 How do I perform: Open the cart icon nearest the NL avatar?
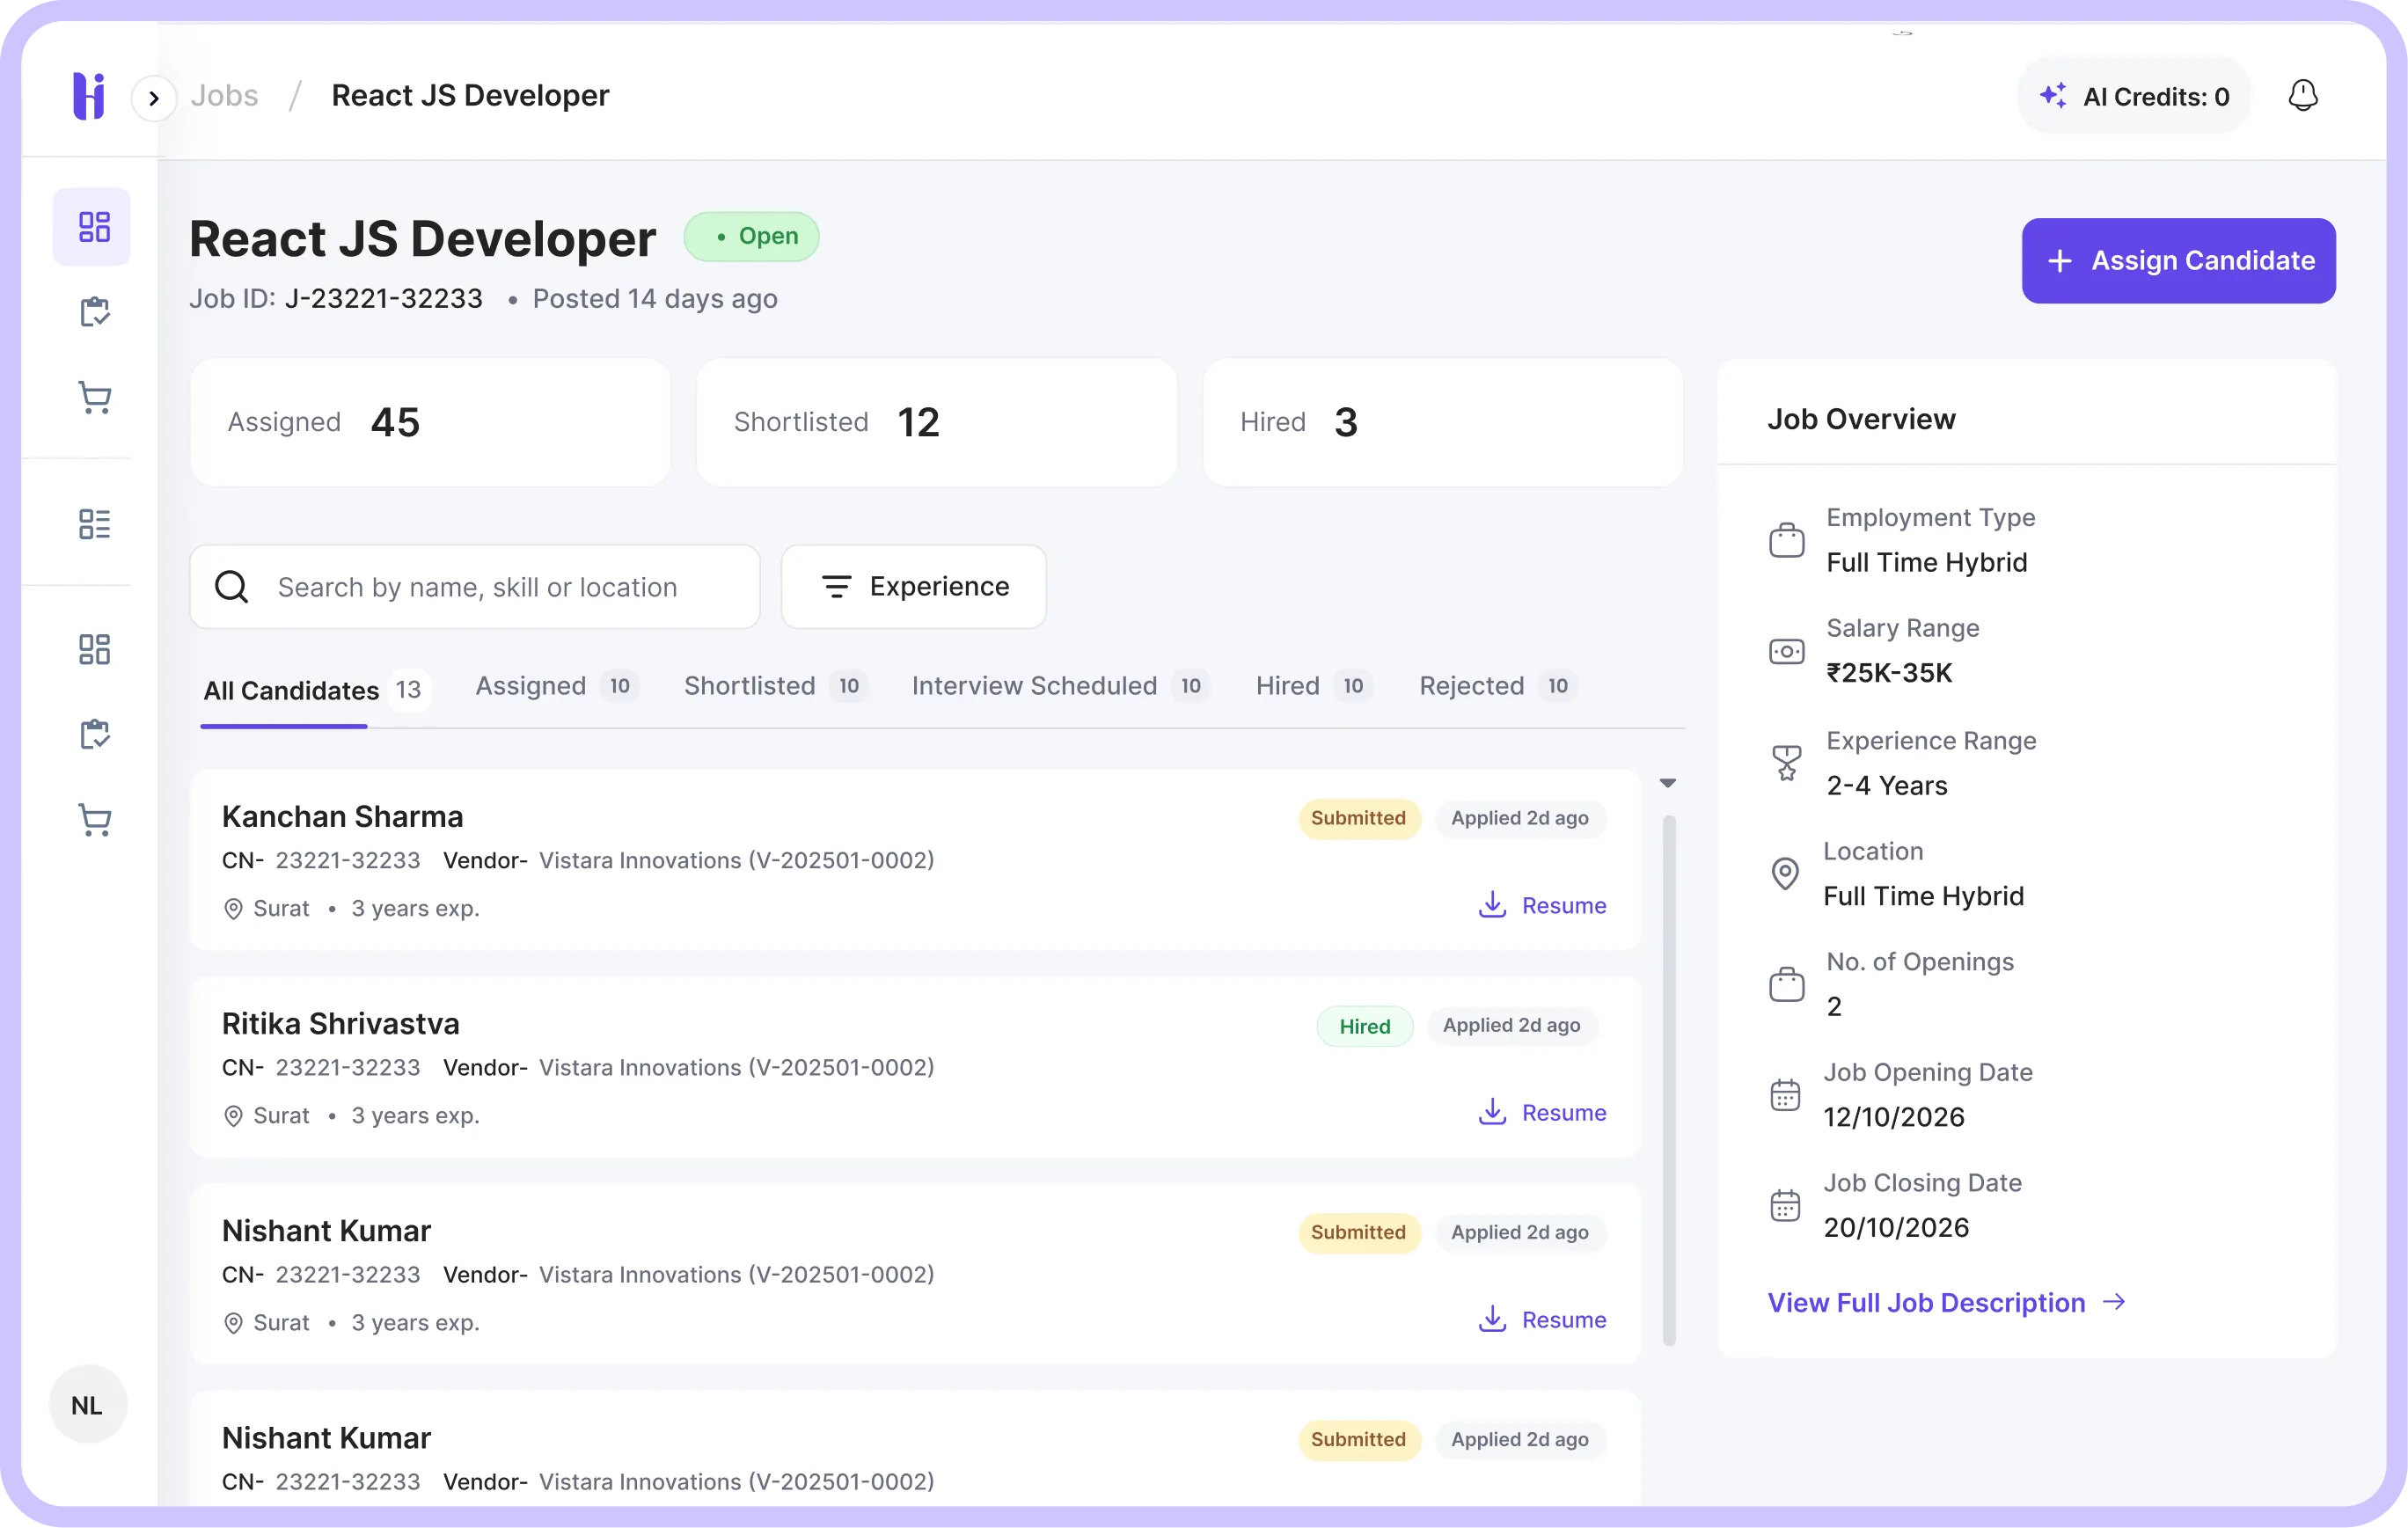pyautogui.click(x=94, y=820)
